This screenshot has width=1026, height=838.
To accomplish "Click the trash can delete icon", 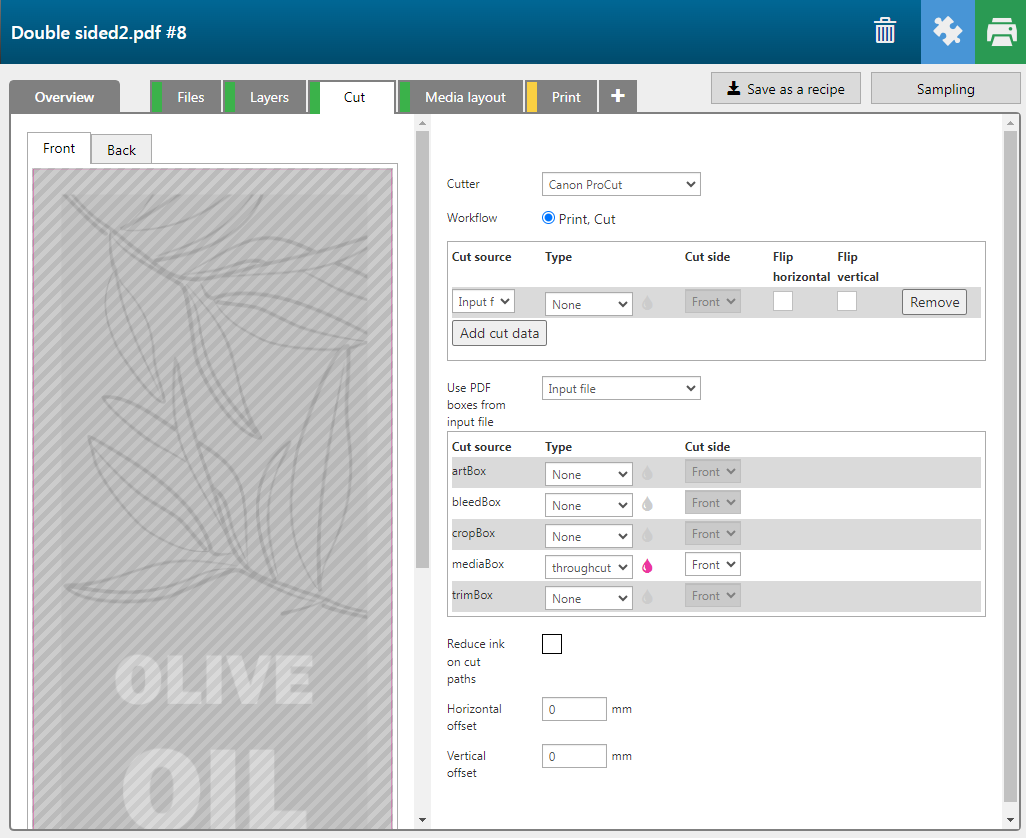I will (x=885, y=32).
